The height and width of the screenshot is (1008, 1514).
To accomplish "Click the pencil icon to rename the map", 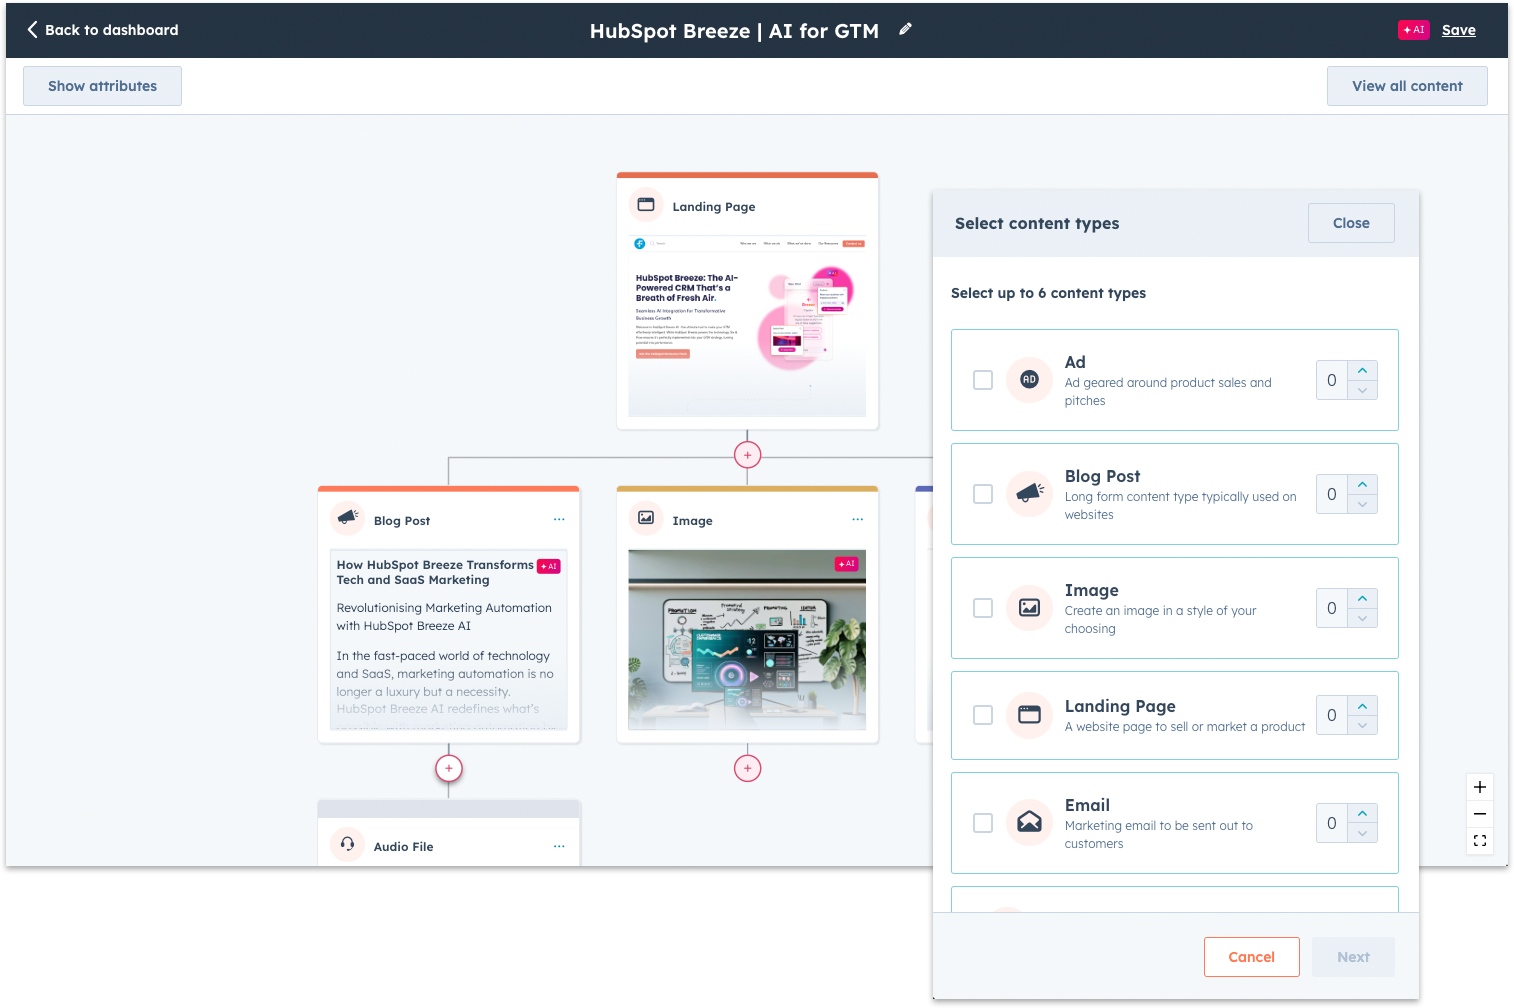I will coord(905,29).
